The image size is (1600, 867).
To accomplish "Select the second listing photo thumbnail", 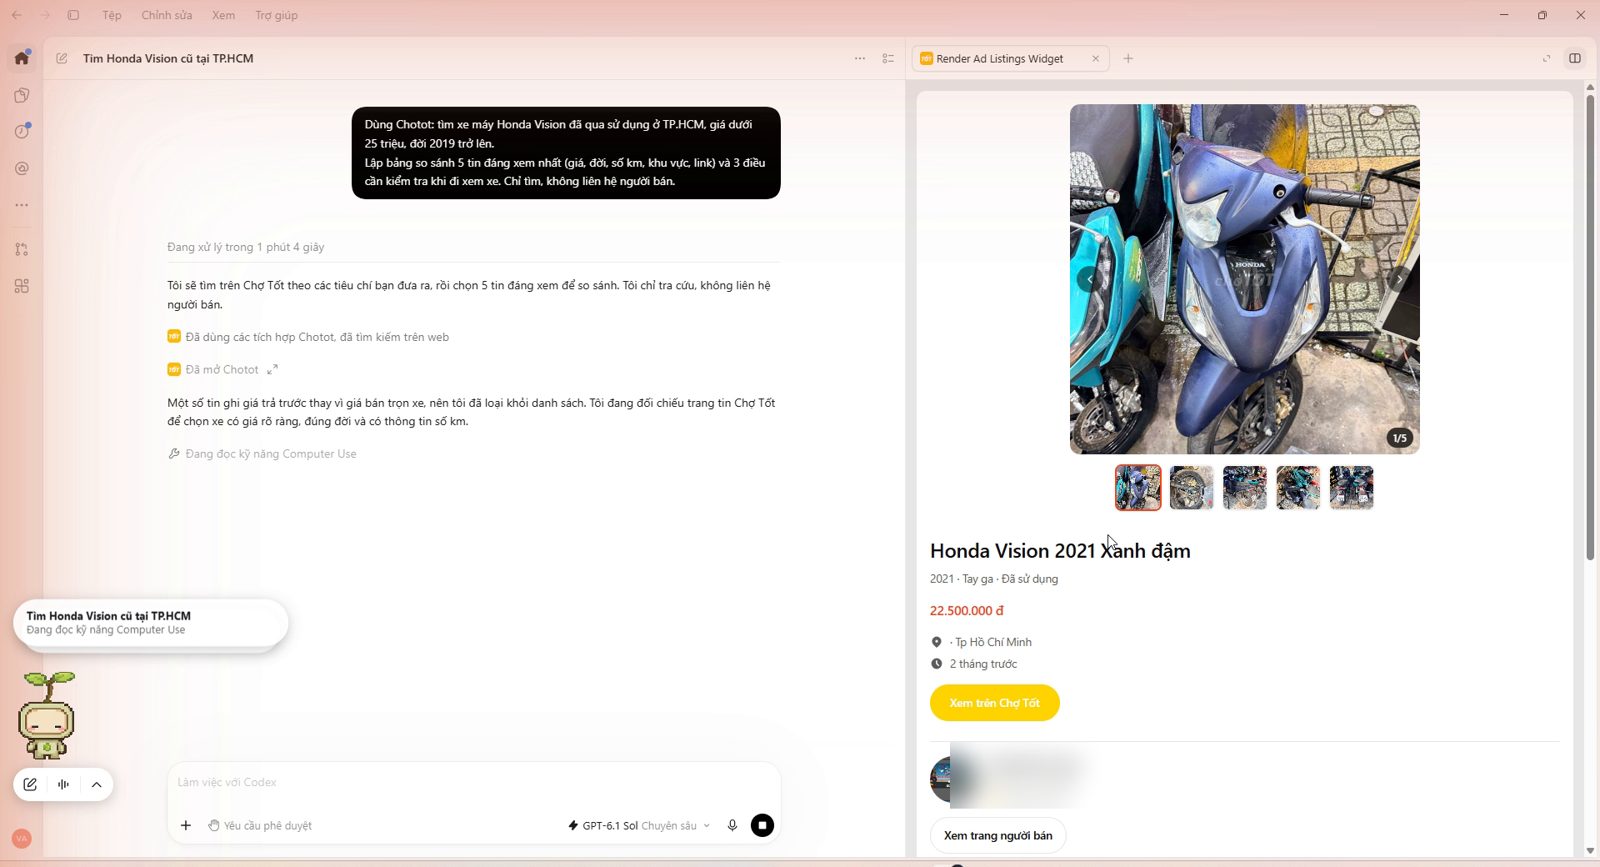I will [1192, 488].
